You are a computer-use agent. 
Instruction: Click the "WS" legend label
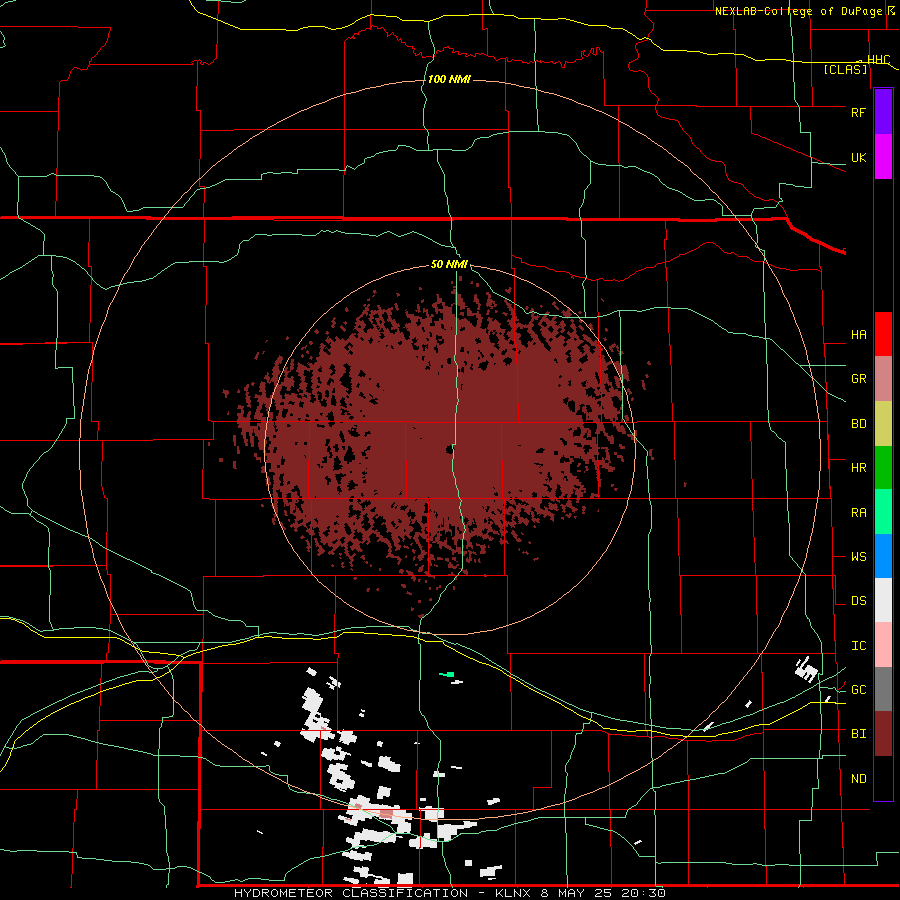coord(858,557)
